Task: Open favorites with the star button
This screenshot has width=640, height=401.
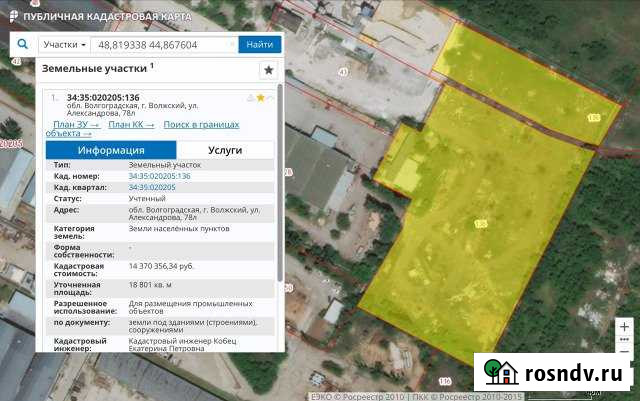Action: (x=268, y=70)
